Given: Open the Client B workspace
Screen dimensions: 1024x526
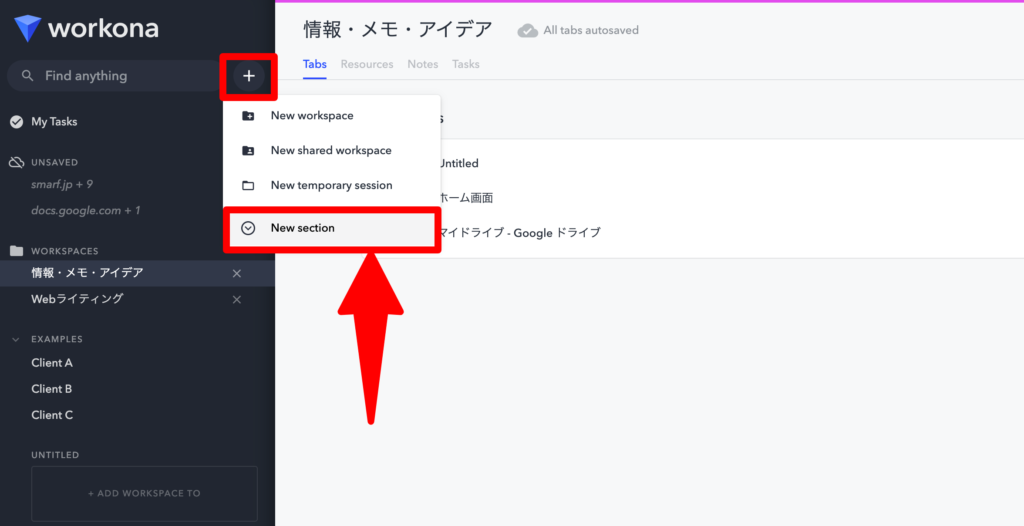Looking at the screenshot, I should (52, 389).
